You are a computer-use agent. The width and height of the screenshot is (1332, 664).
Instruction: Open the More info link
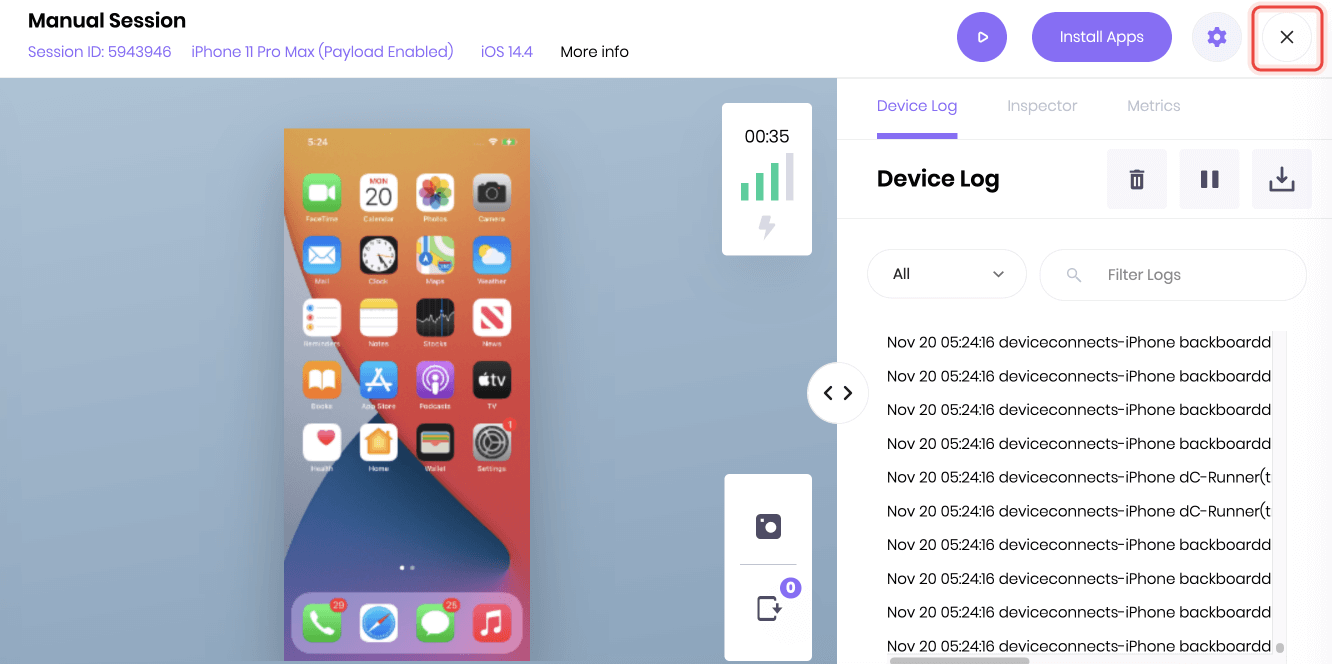click(595, 52)
